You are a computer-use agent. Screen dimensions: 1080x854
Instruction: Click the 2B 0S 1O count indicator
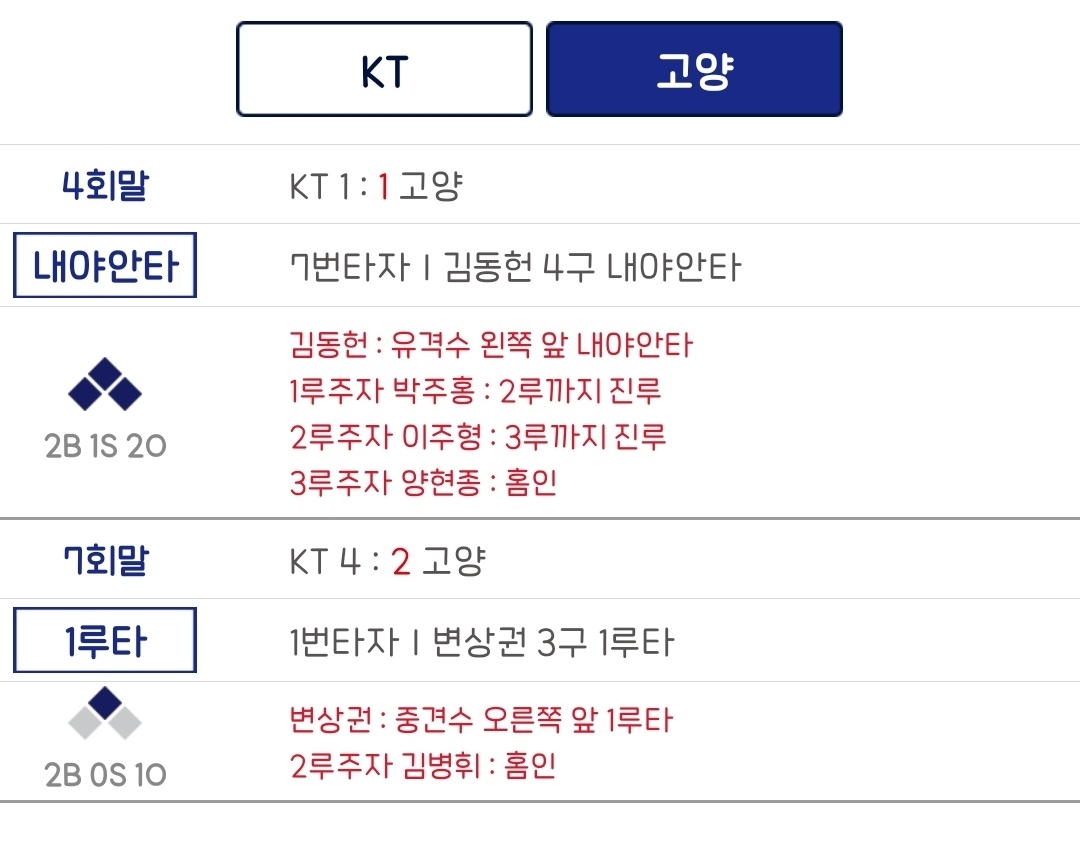point(105,775)
